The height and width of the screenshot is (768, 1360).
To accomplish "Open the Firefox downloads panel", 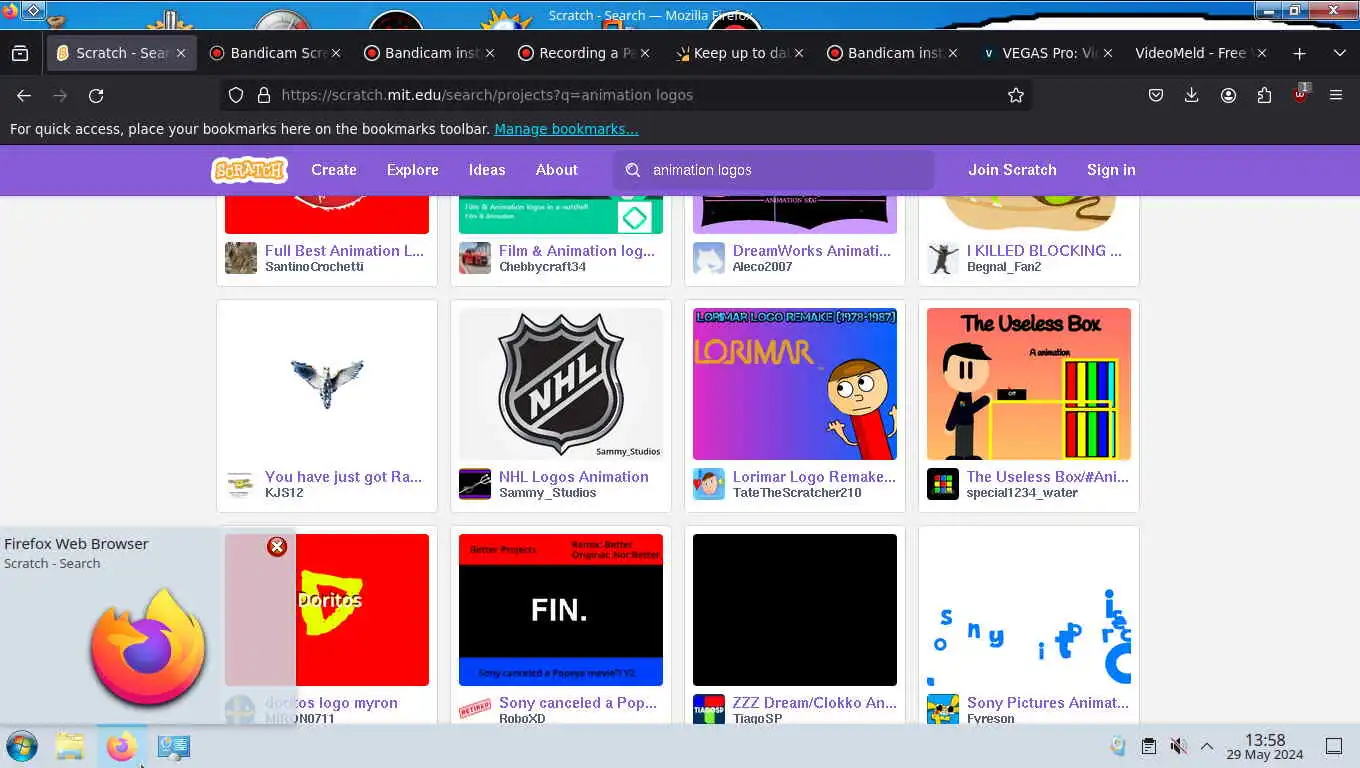I will (x=1192, y=95).
